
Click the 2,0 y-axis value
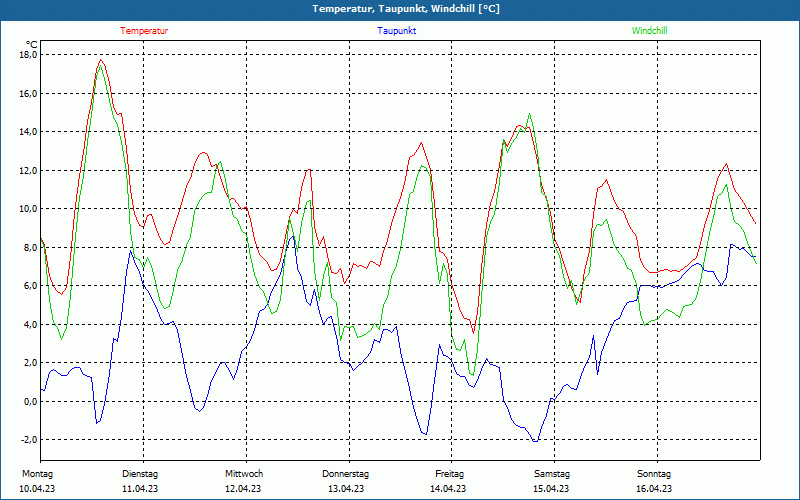pyautogui.click(x=30, y=363)
